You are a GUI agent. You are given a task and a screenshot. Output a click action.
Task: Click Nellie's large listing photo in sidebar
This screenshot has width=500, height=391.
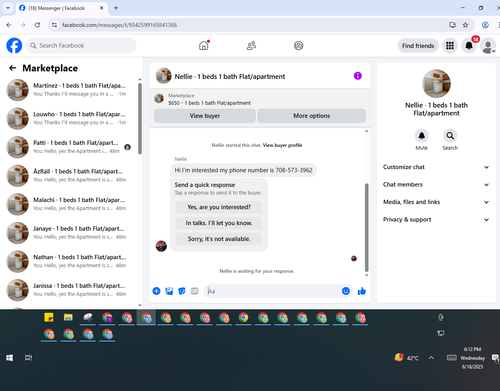click(436, 84)
